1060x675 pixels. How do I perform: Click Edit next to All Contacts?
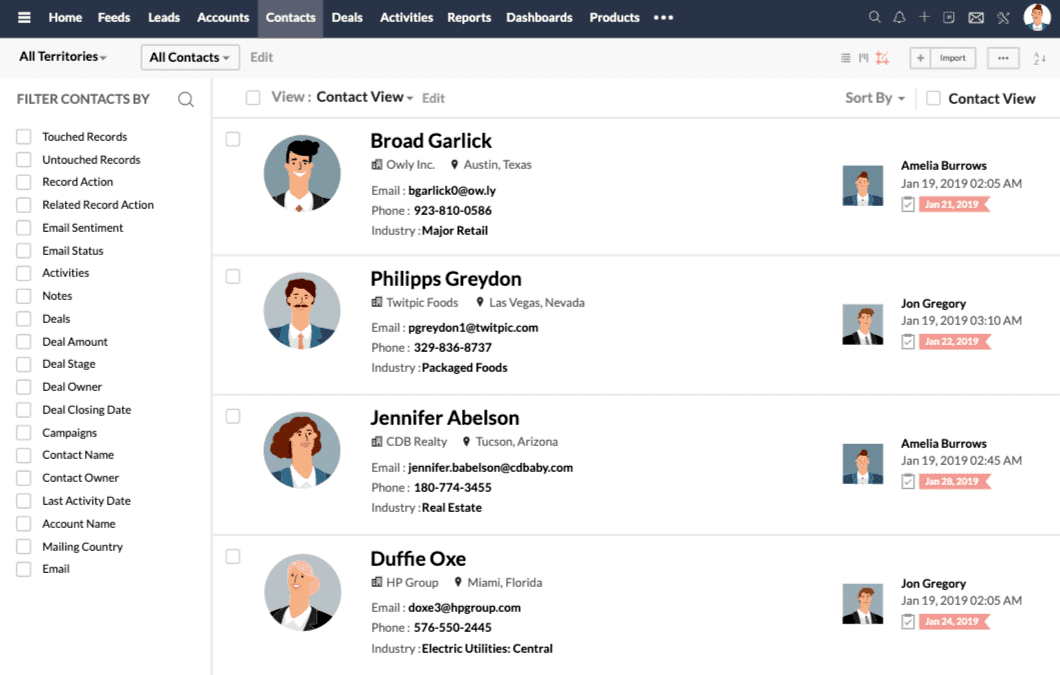262,57
